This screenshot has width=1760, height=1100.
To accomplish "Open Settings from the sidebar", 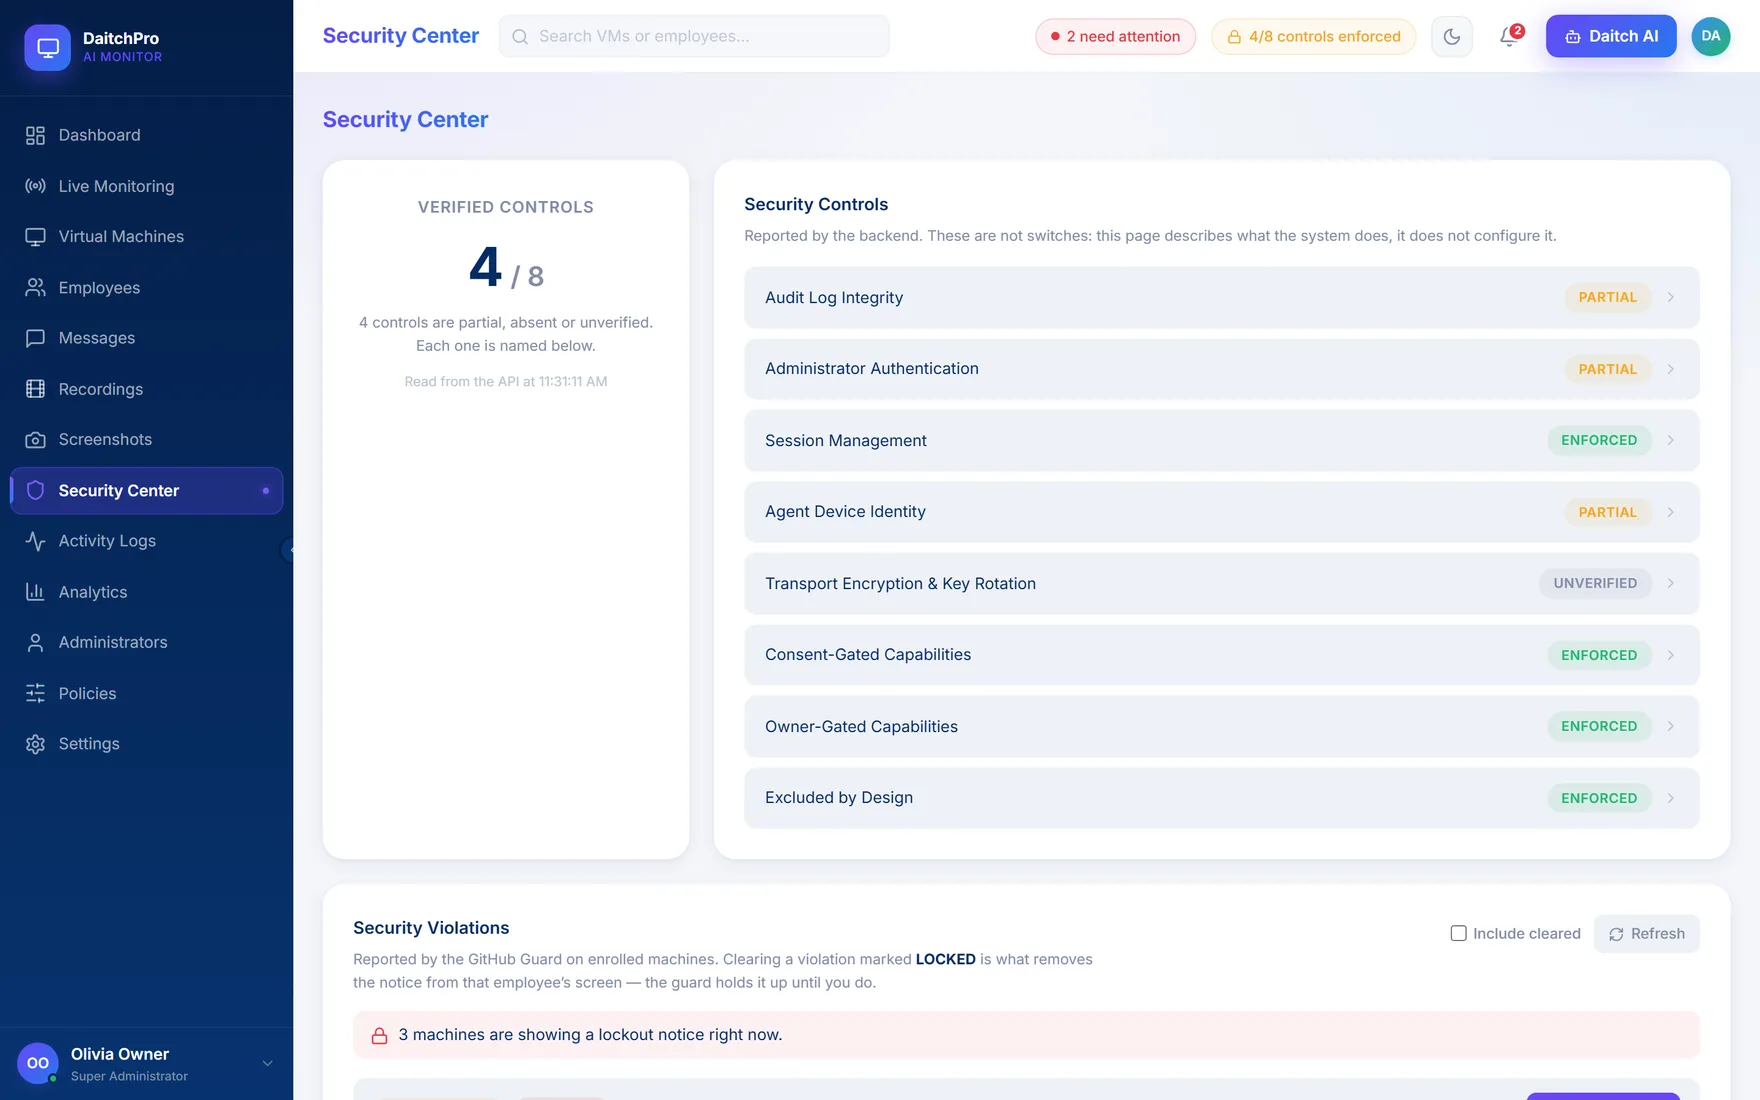I will (x=146, y=744).
